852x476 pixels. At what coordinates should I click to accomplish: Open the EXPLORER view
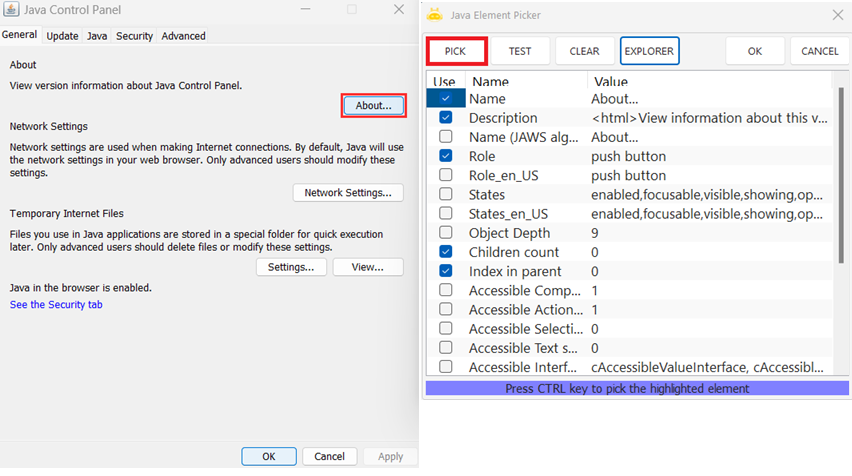[649, 51]
